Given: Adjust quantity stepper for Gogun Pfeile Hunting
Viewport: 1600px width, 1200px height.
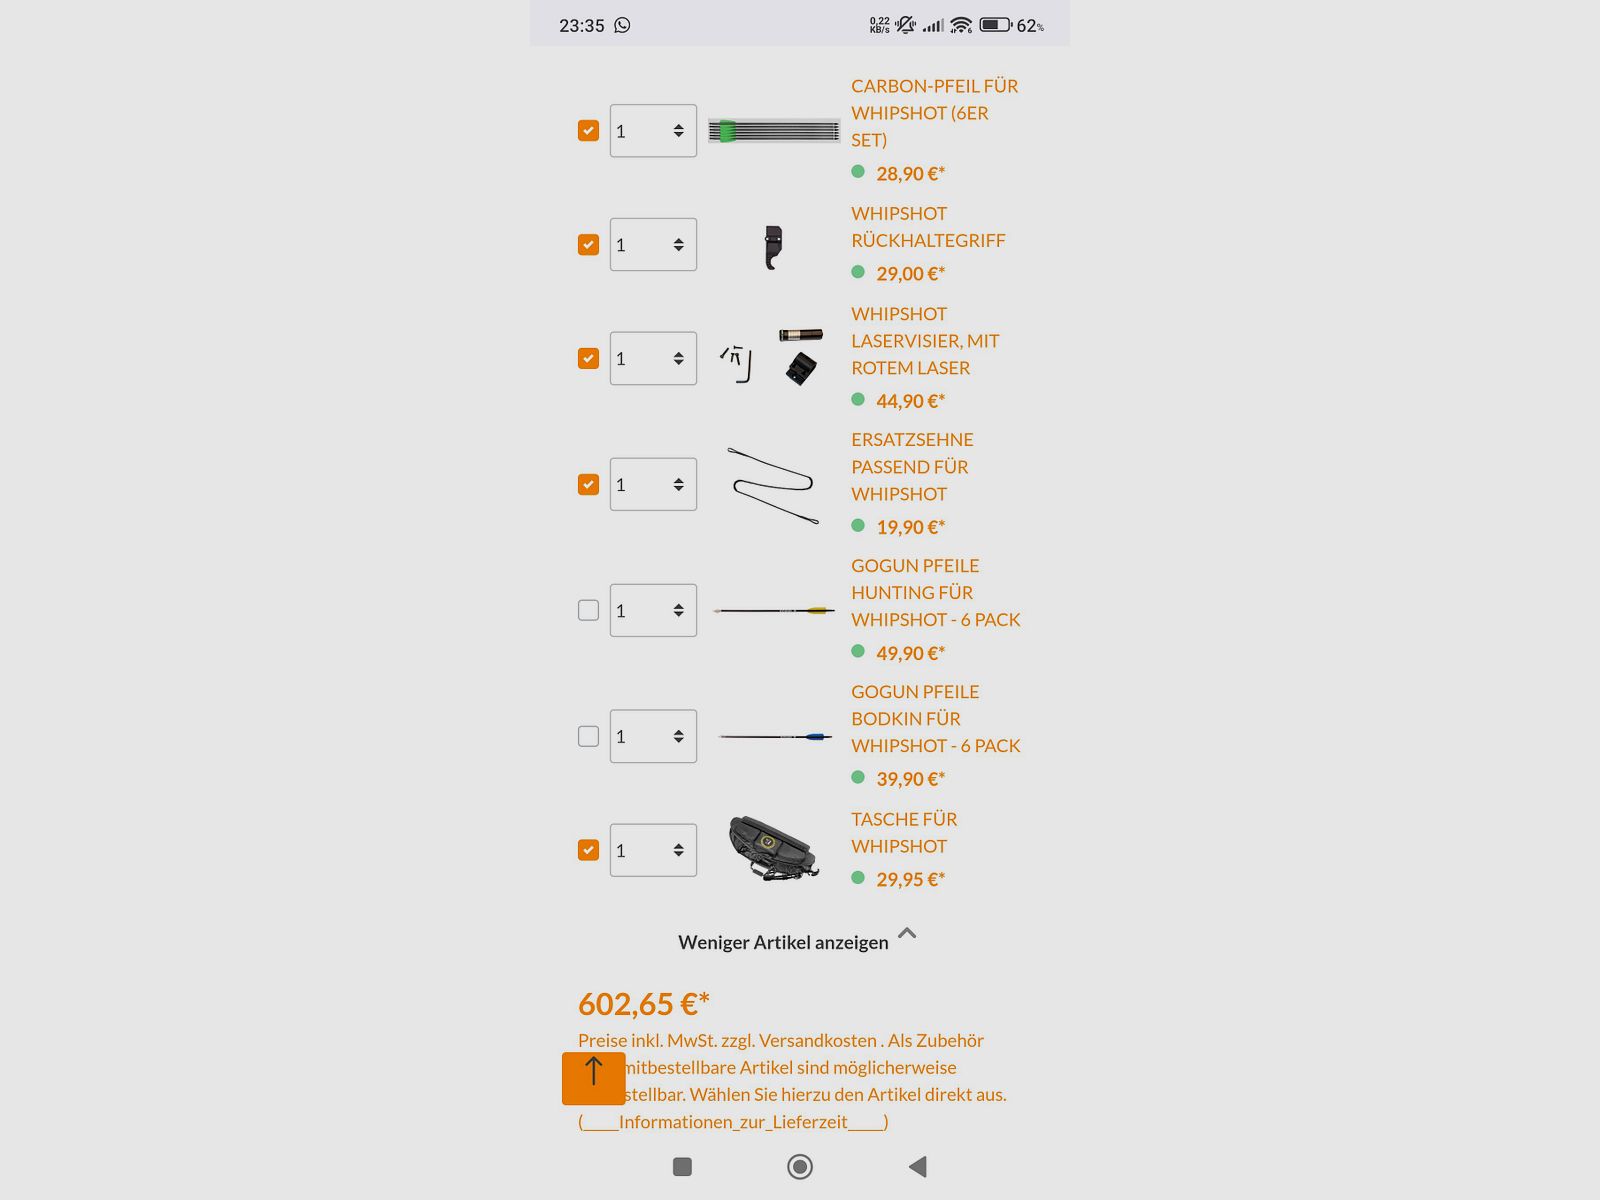Looking at the screenshot, I should [678, 611].
